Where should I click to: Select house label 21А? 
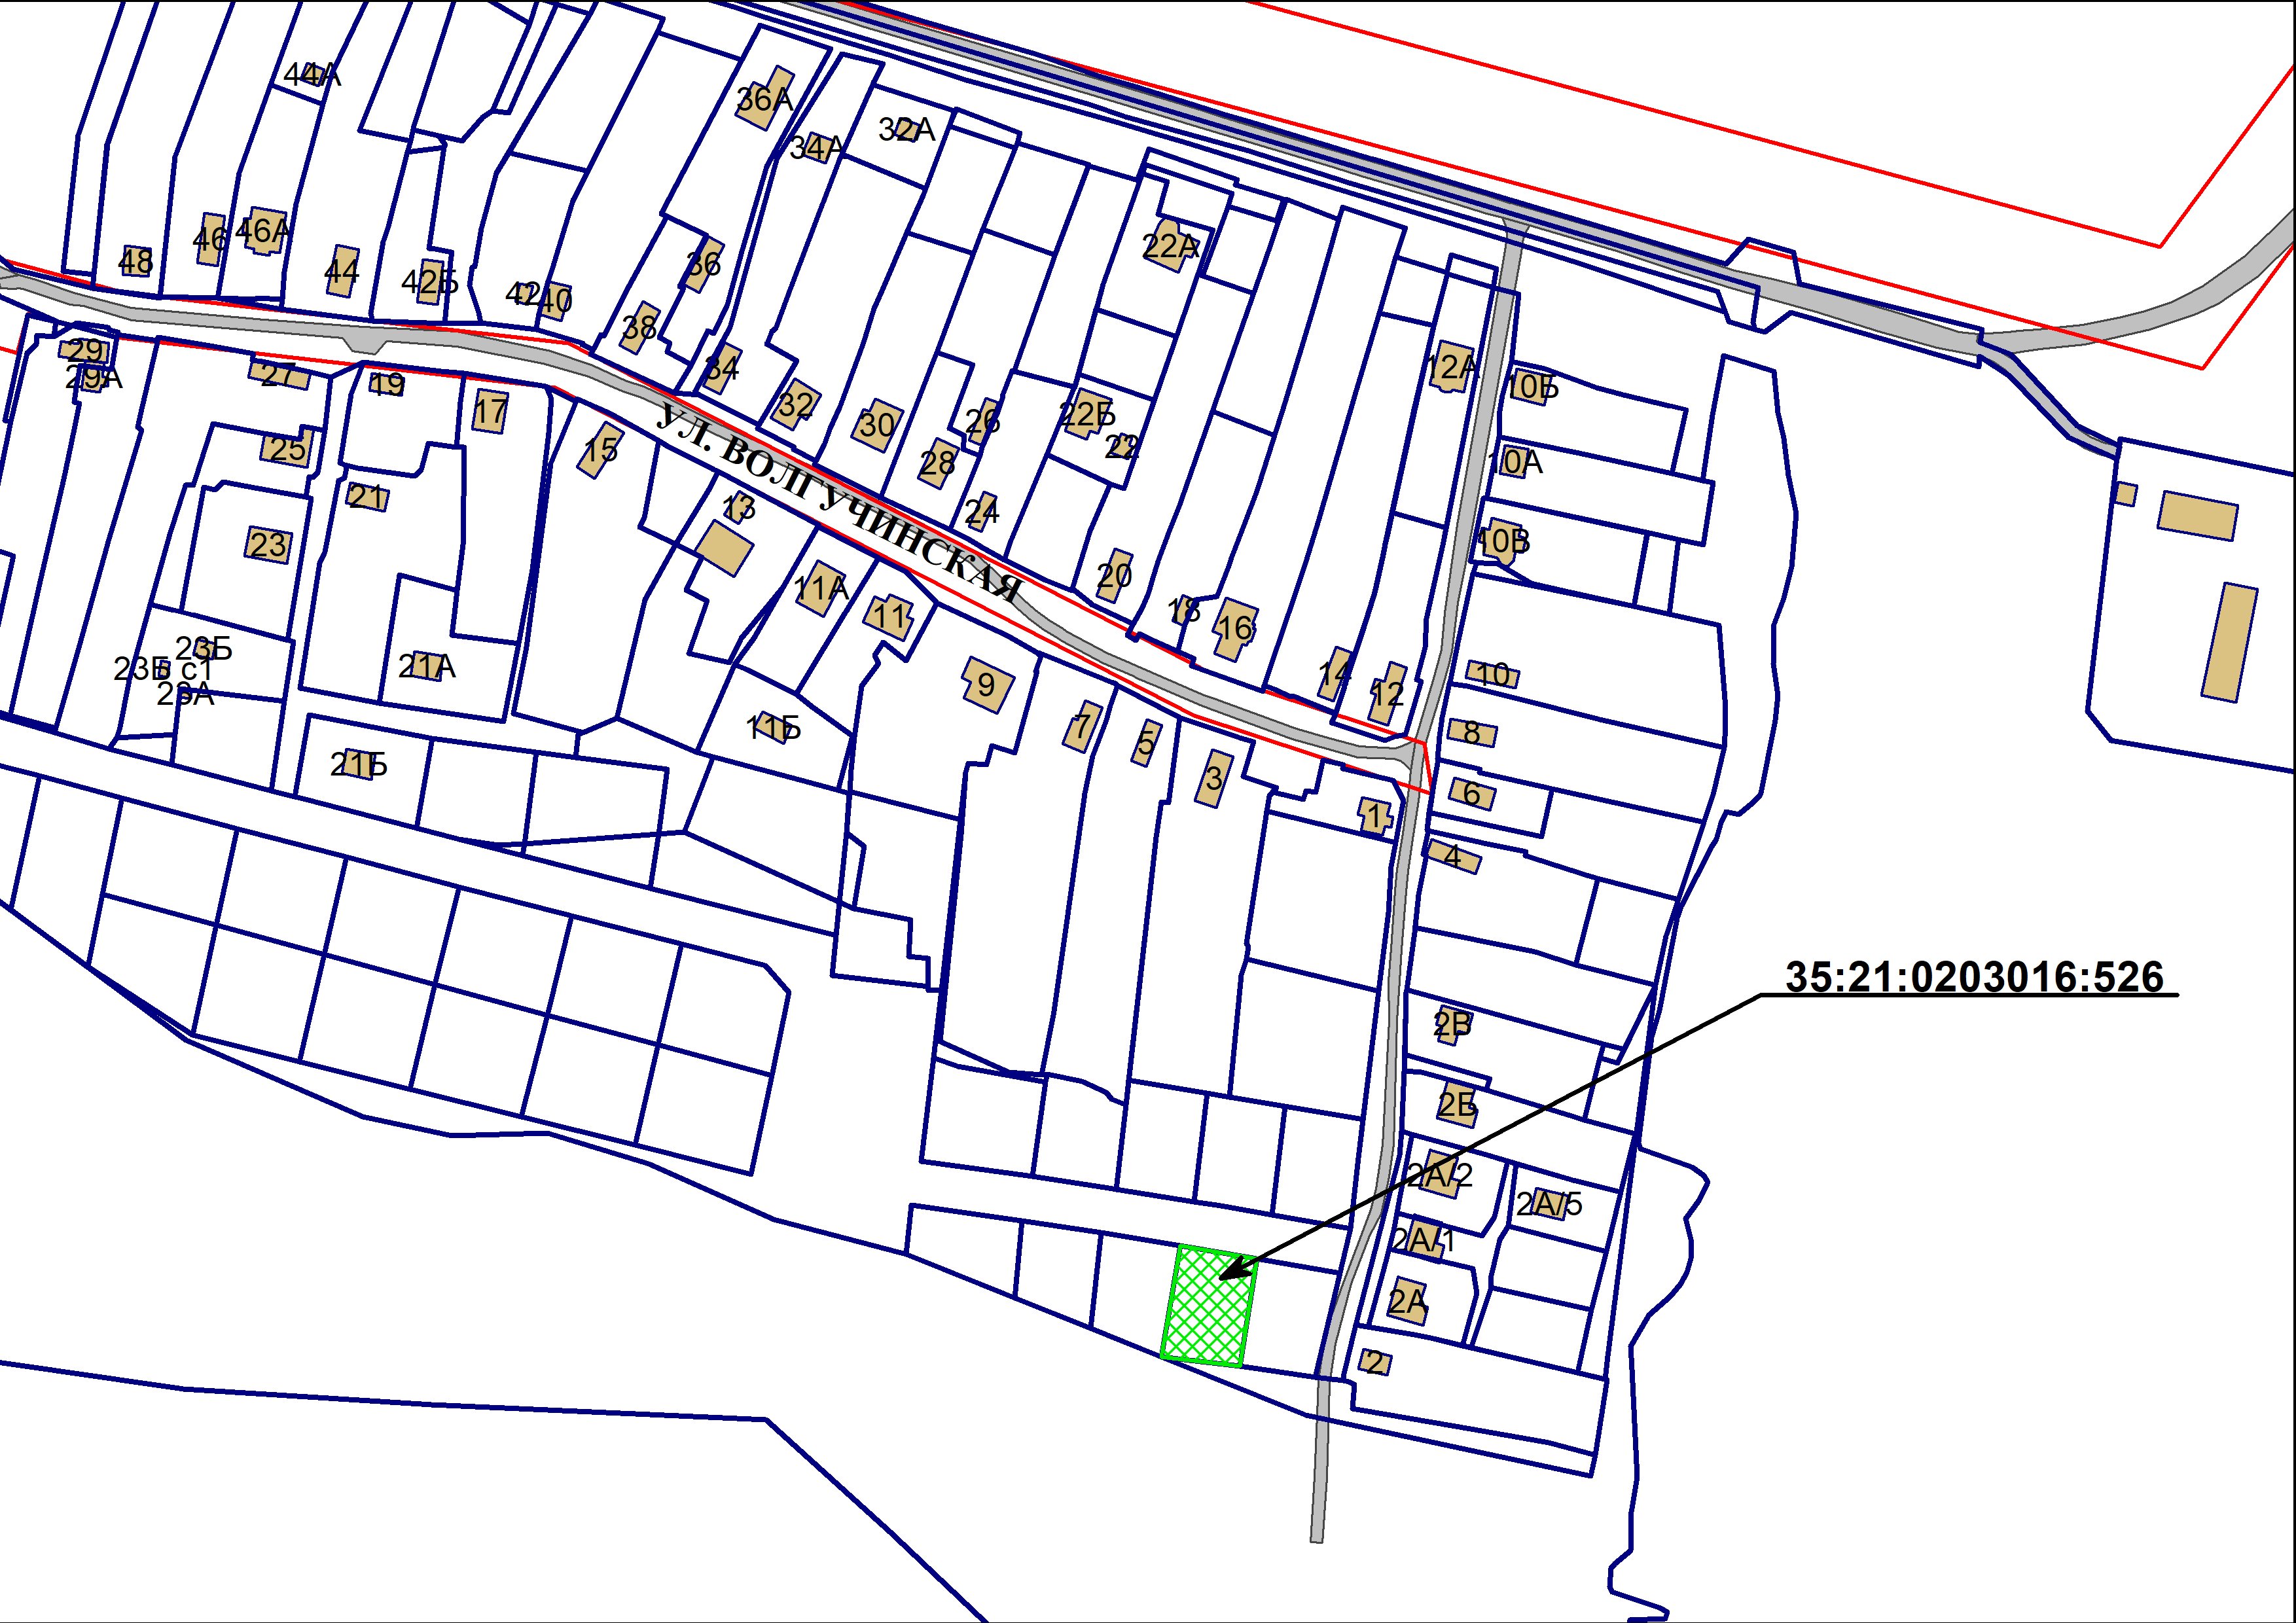(427, 666)
